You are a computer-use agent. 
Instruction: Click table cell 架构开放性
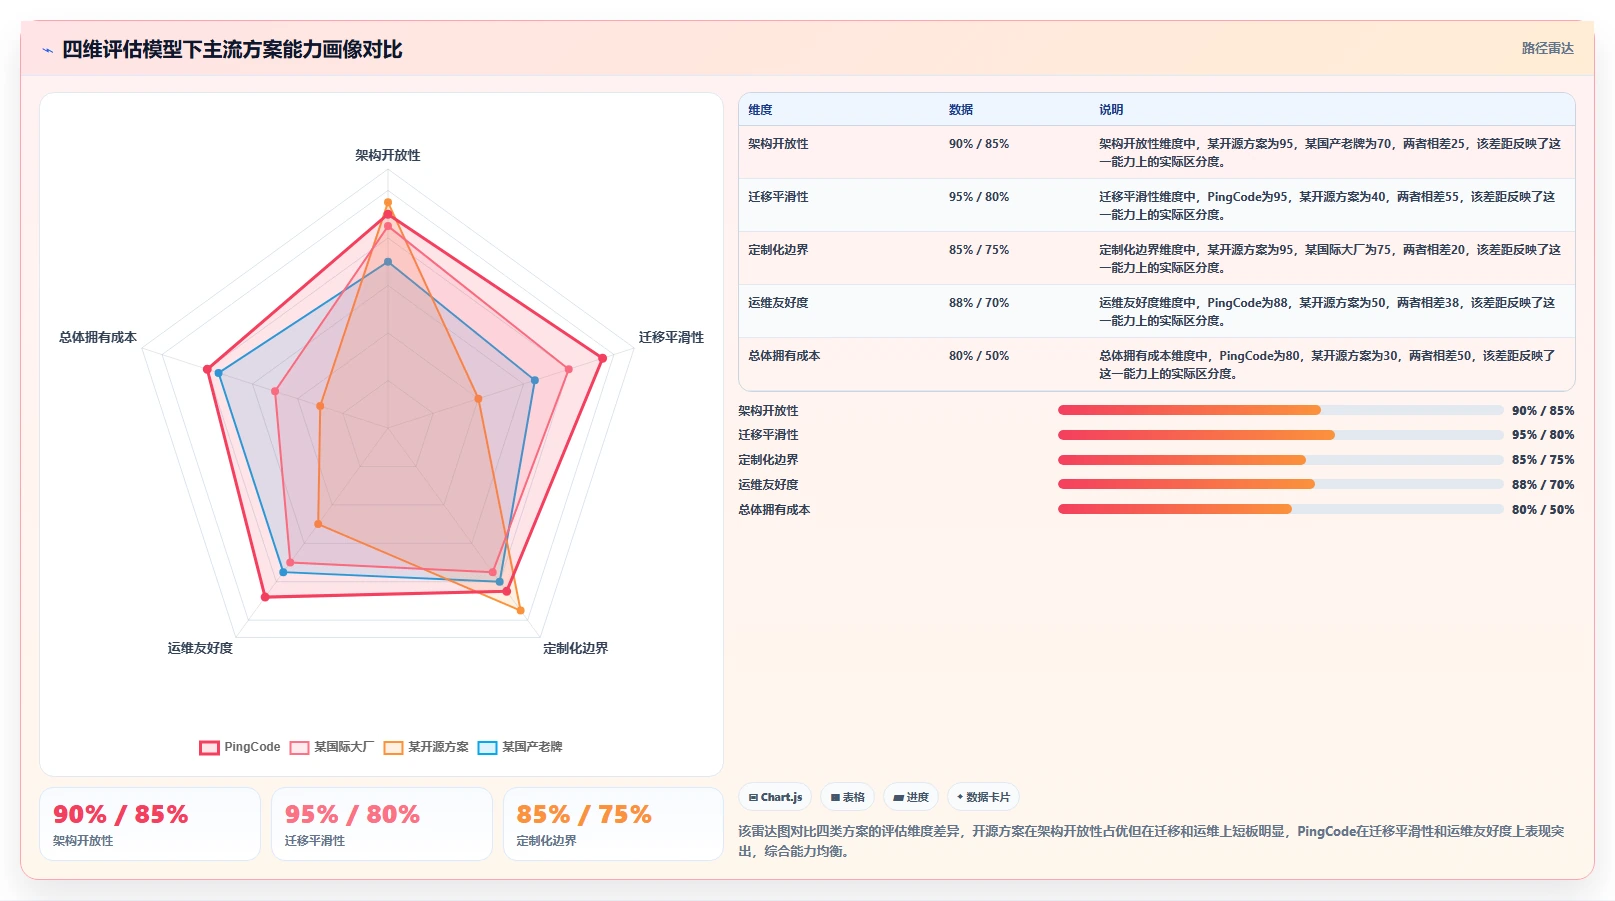pyautogui.click(x=778, y=144)
